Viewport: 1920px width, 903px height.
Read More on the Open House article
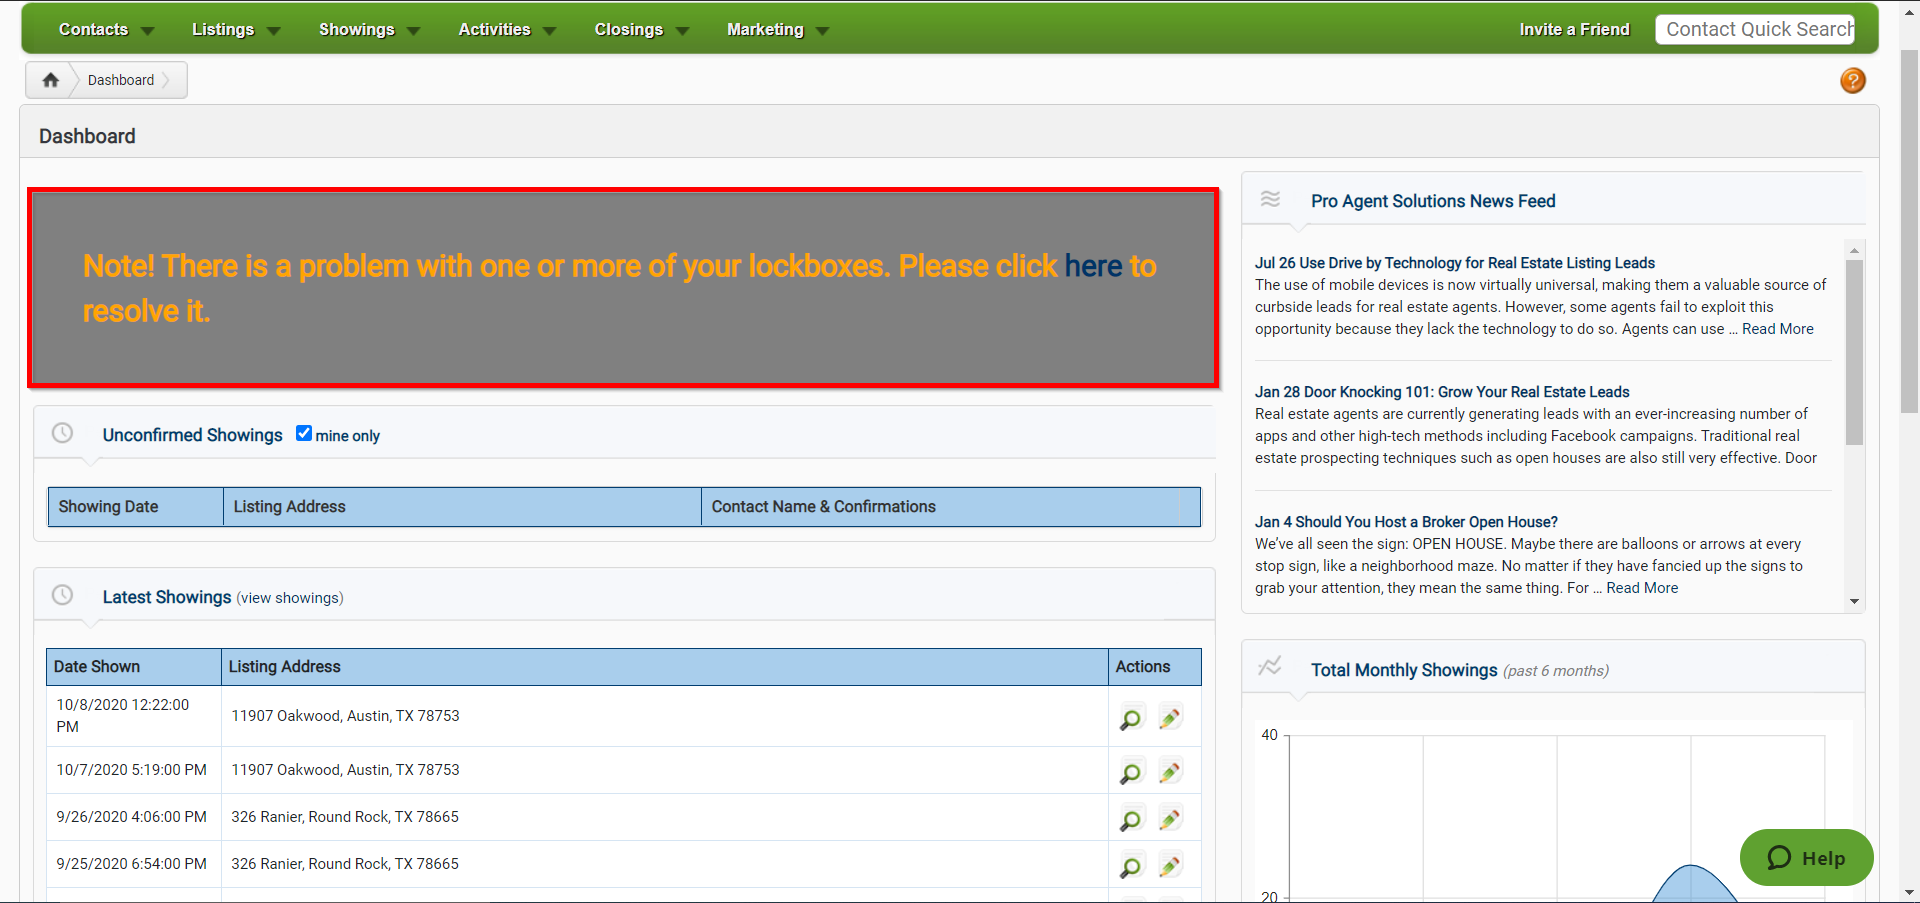[1642, 588]
